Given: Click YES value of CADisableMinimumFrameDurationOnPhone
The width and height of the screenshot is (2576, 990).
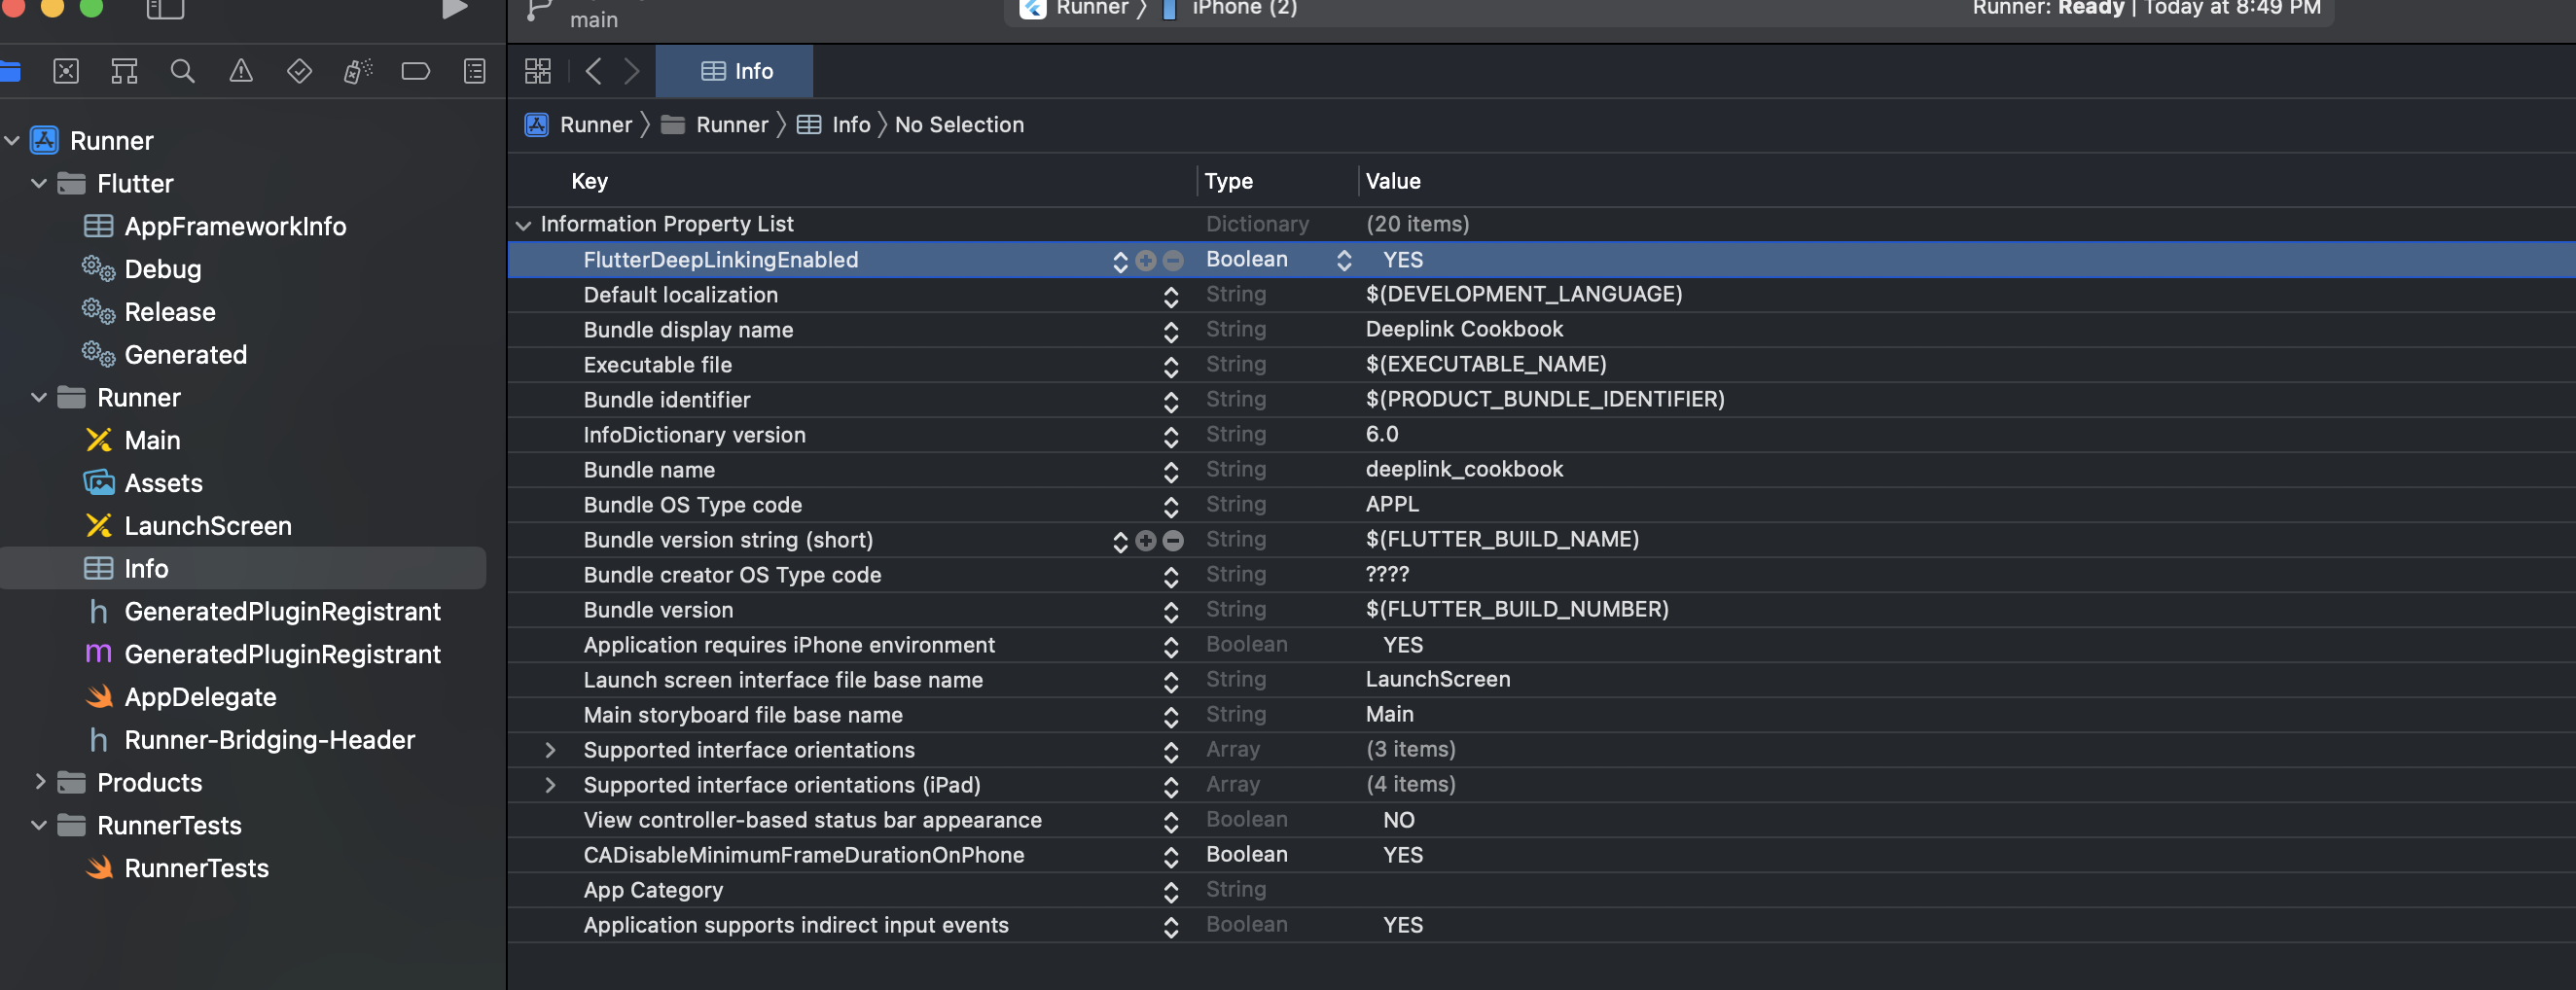Looking at the screenshot, I should click(1403, 855).
